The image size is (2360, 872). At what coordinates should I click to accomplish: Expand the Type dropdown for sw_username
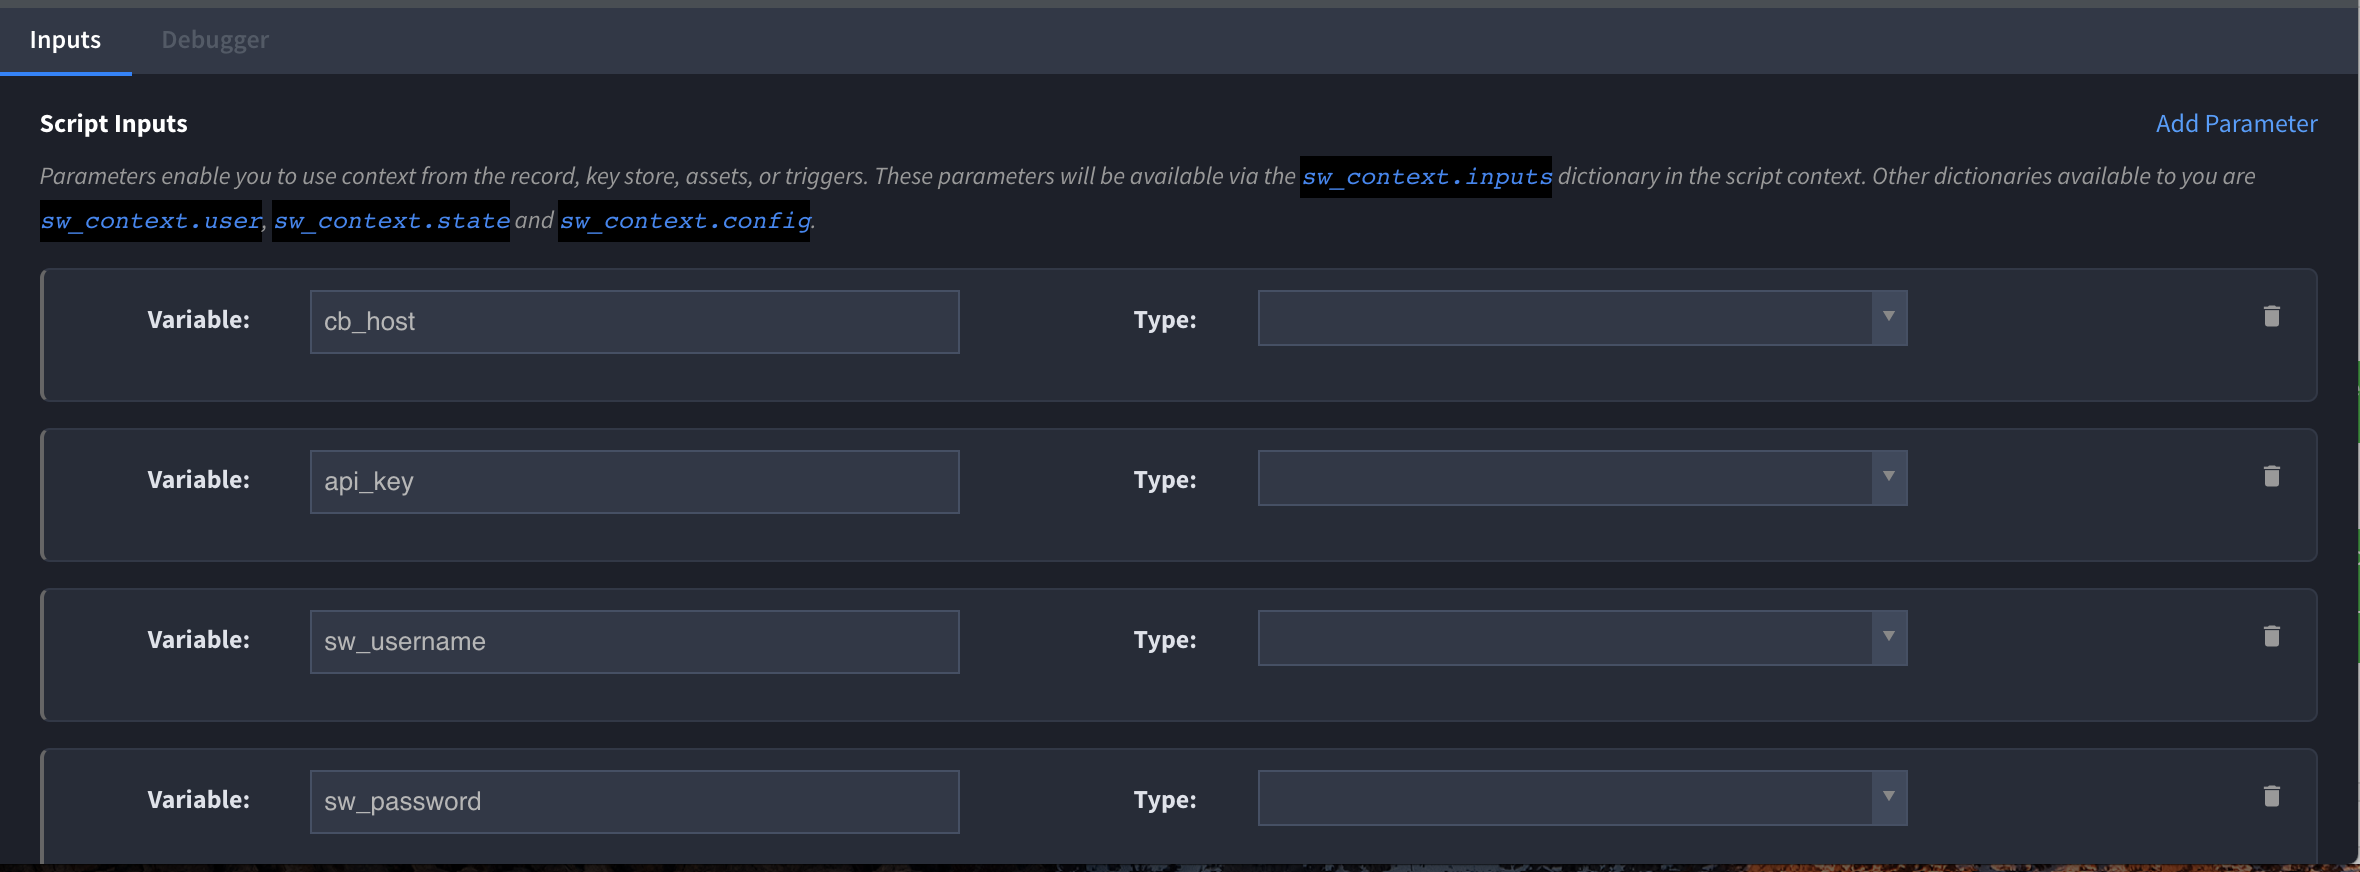point(1582,638)
